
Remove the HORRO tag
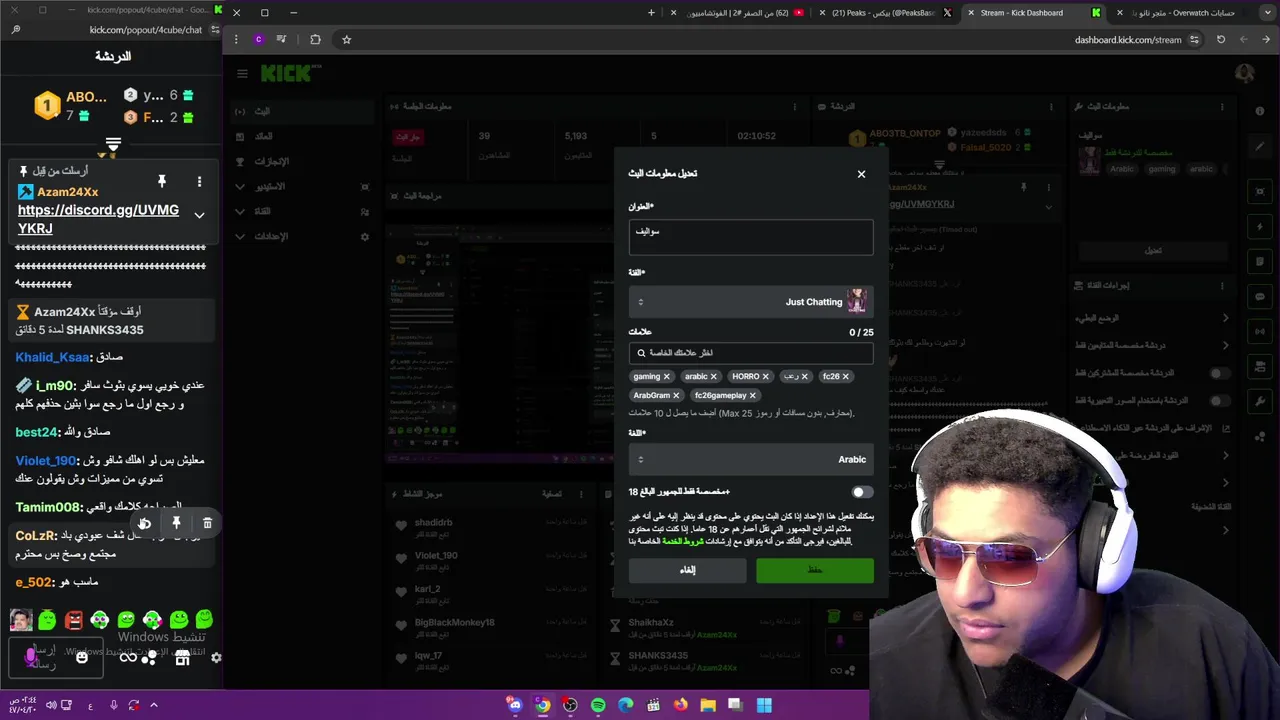click(766, 377)
